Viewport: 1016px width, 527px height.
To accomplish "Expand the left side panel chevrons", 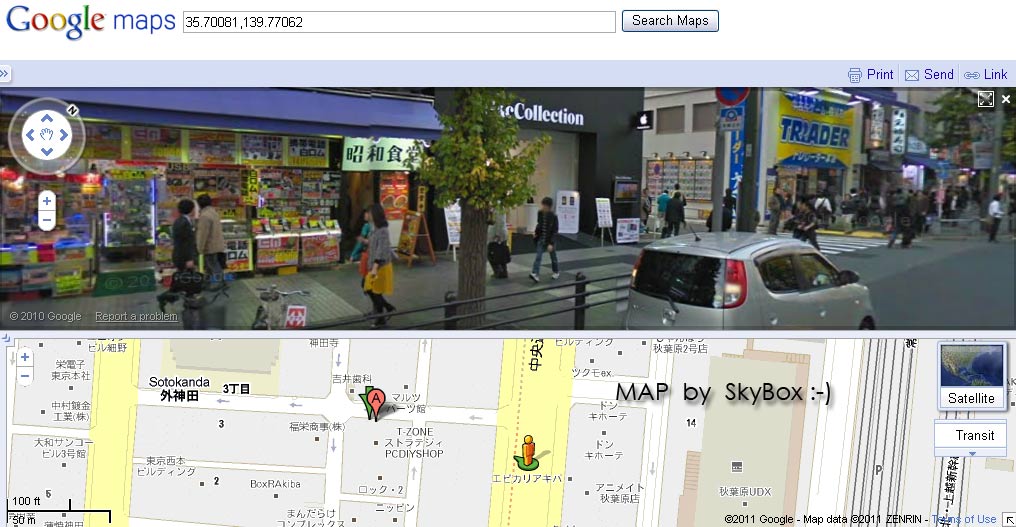I will 5,74.
